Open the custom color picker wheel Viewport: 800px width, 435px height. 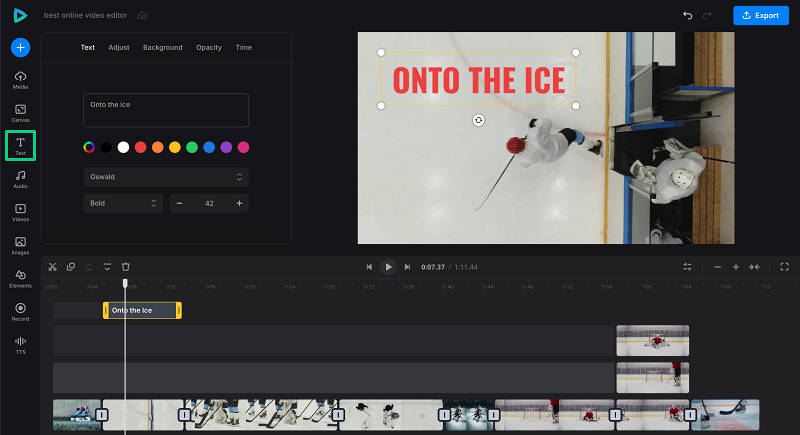click(89, 147)
